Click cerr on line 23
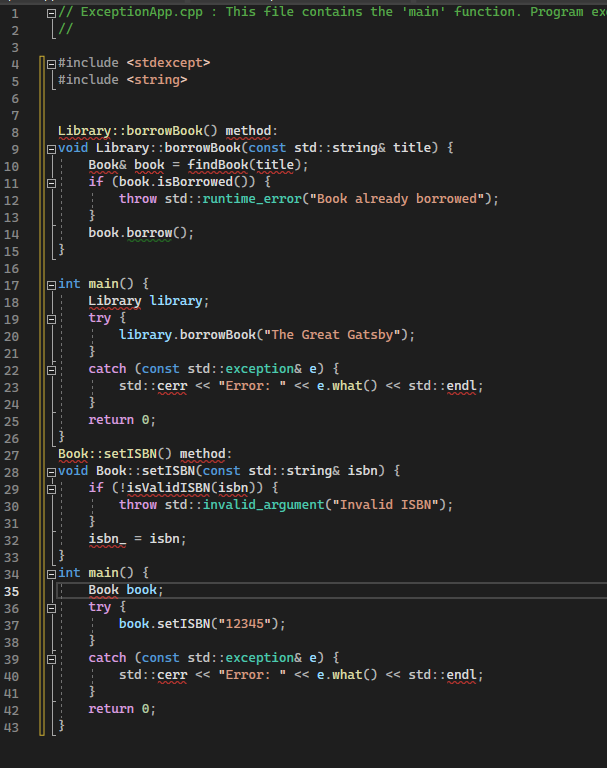 click(172, 386)
